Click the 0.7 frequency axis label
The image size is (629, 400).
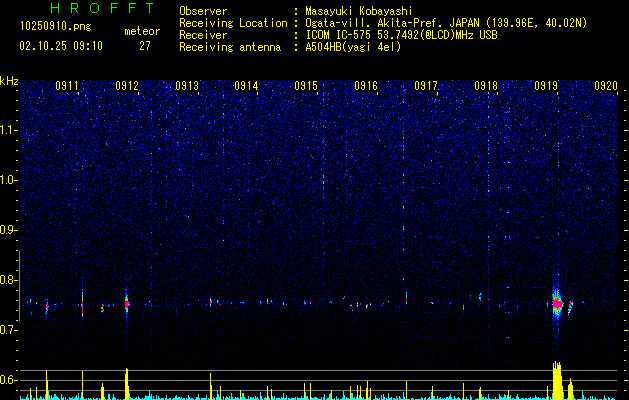pos(8,330)
